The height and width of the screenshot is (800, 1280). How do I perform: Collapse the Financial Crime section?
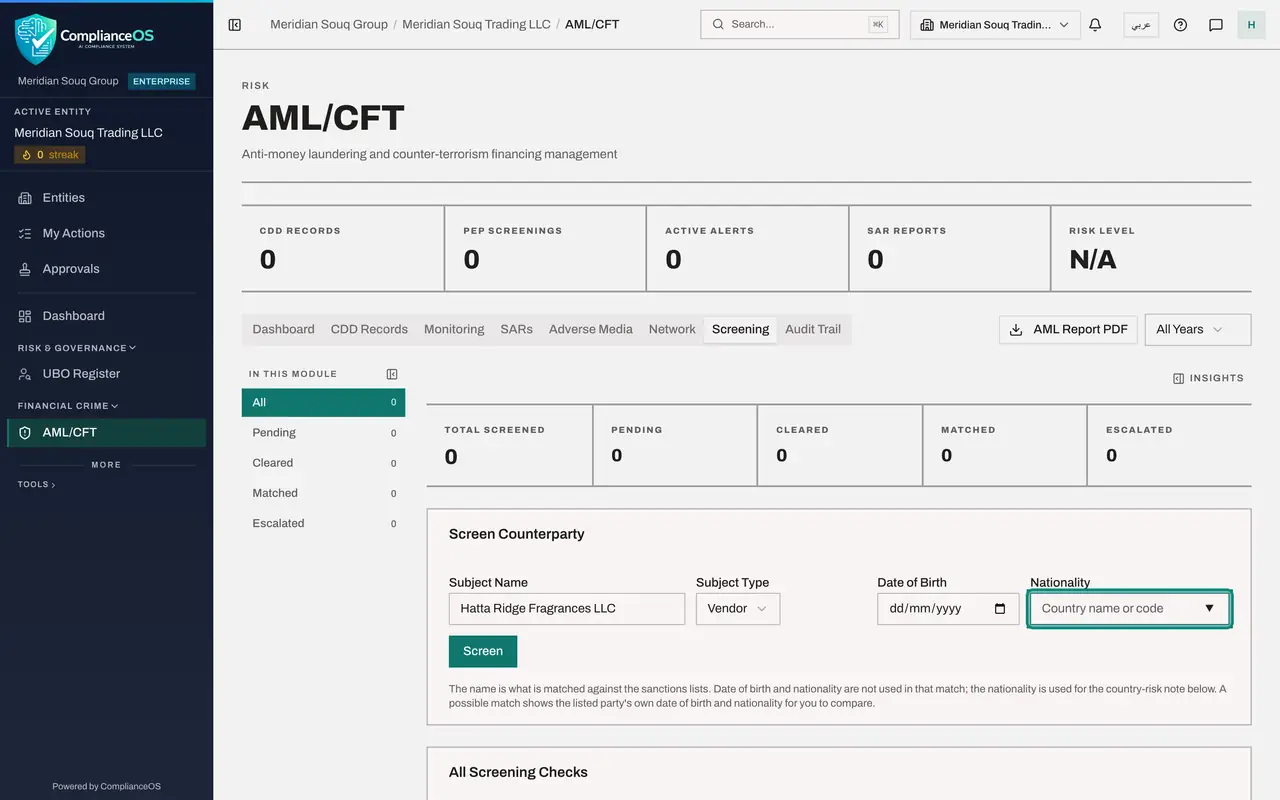[68, 406]
